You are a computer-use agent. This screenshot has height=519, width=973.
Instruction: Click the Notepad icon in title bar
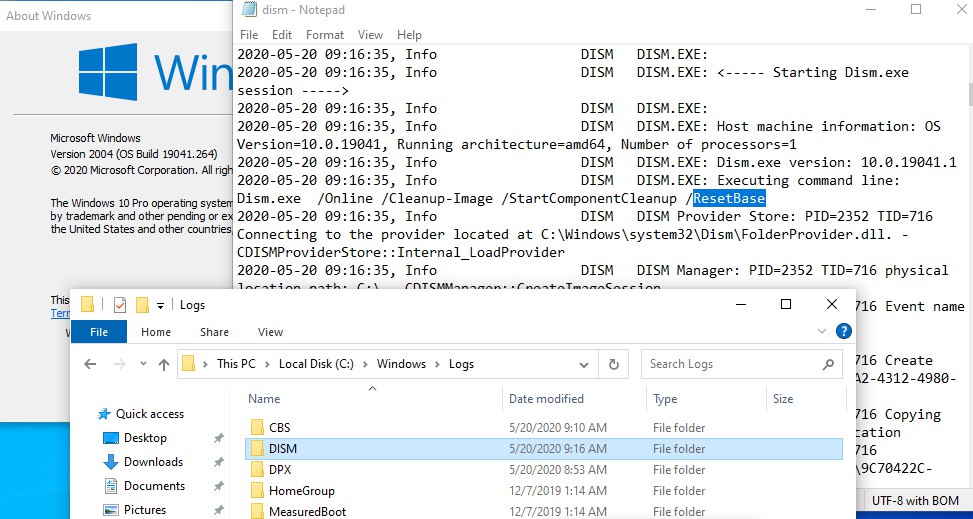249,9
